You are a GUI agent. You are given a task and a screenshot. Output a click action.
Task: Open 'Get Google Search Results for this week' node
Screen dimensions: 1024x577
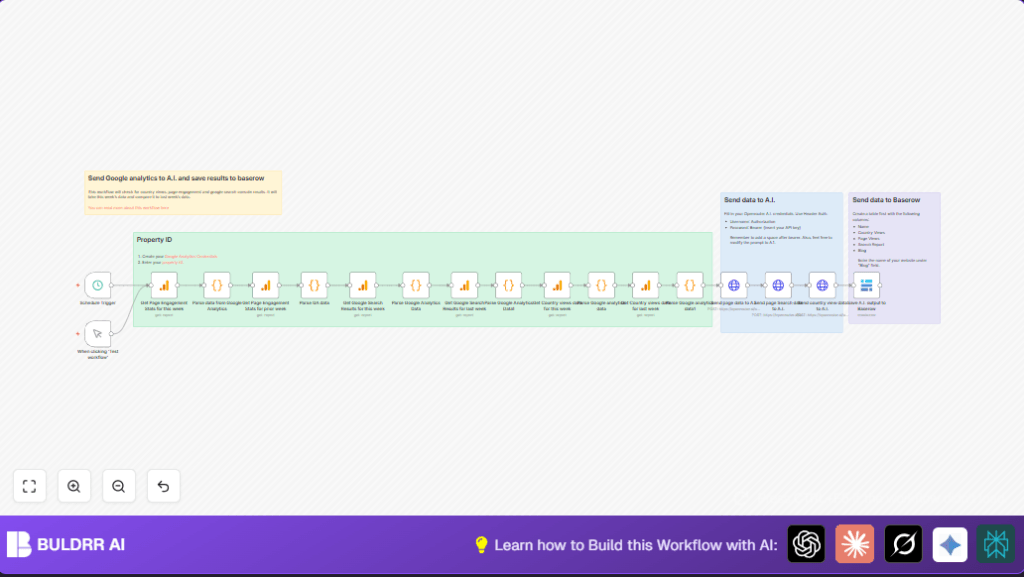pyautogui.click(x=362, y=285)
